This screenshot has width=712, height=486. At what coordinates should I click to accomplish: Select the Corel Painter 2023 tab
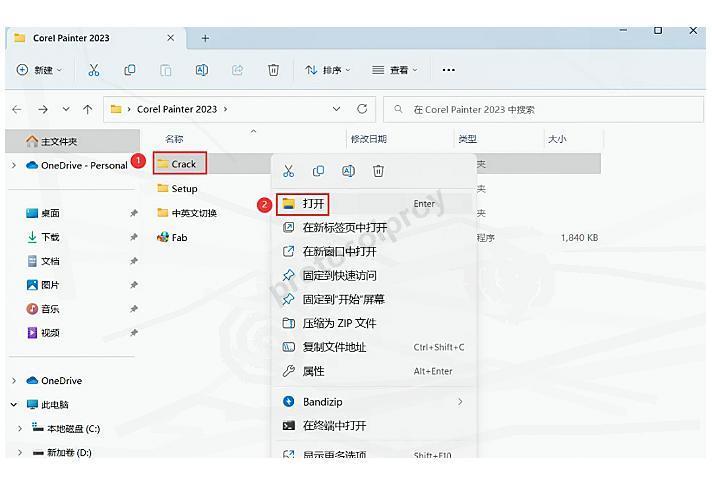(95, 38)
